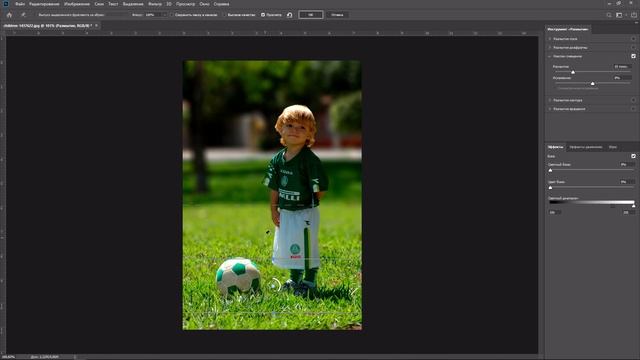This screenshot has width=640, height=360.
Task: Click the Photoshop logo icon
Action: (6, 4)
